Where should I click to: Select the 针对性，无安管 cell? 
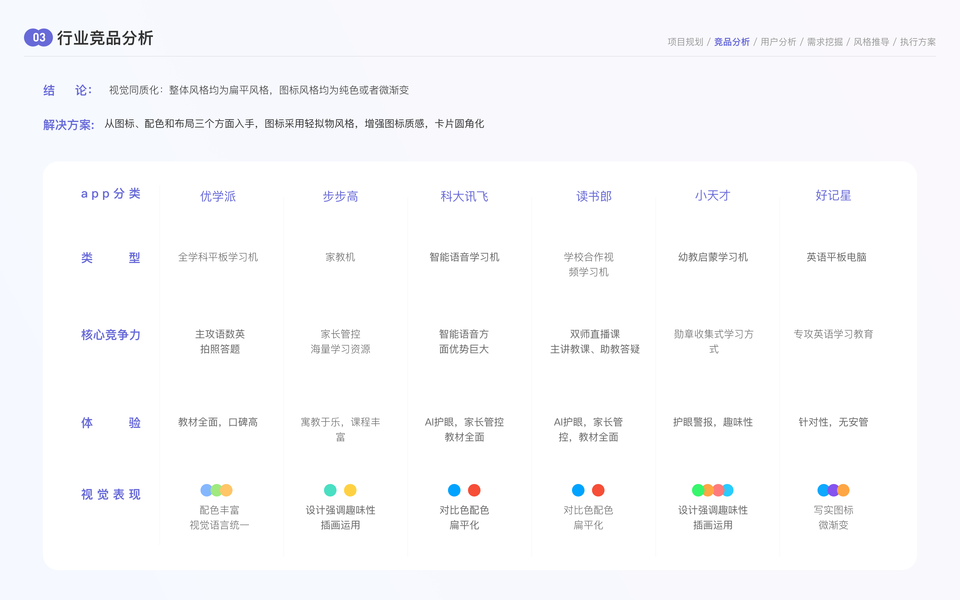click(833, 422)
